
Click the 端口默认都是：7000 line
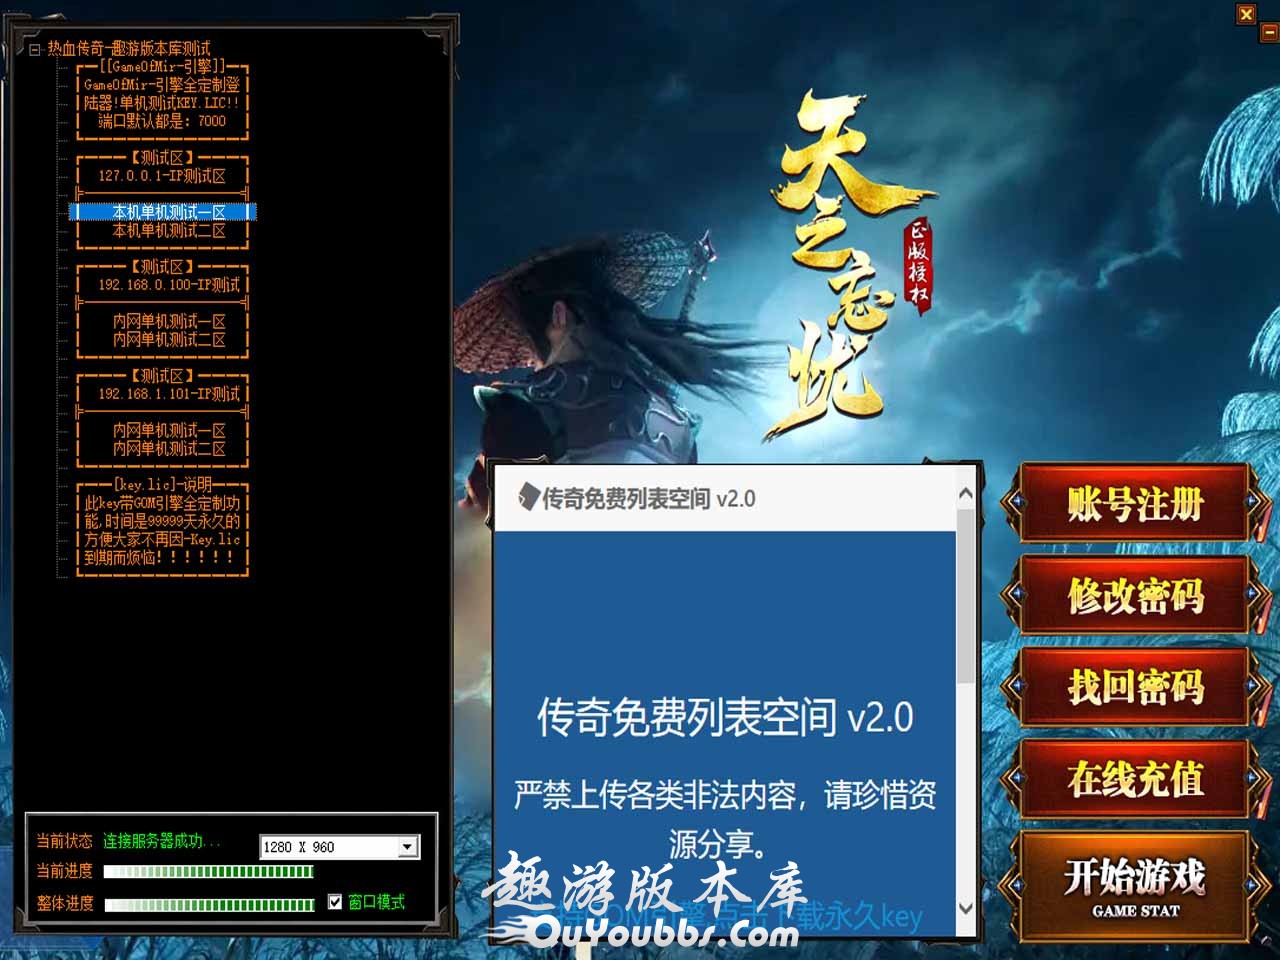coord(163,121)
